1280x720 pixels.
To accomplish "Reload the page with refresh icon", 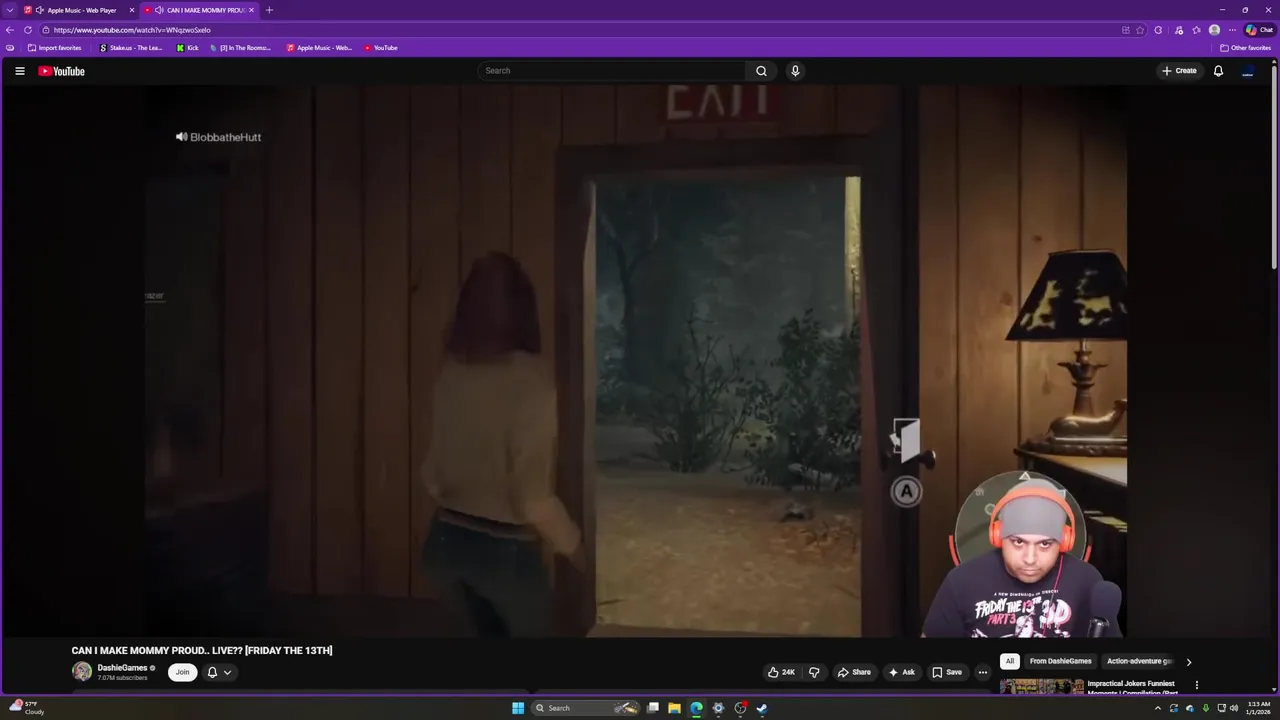I will (x=28, y=30).
